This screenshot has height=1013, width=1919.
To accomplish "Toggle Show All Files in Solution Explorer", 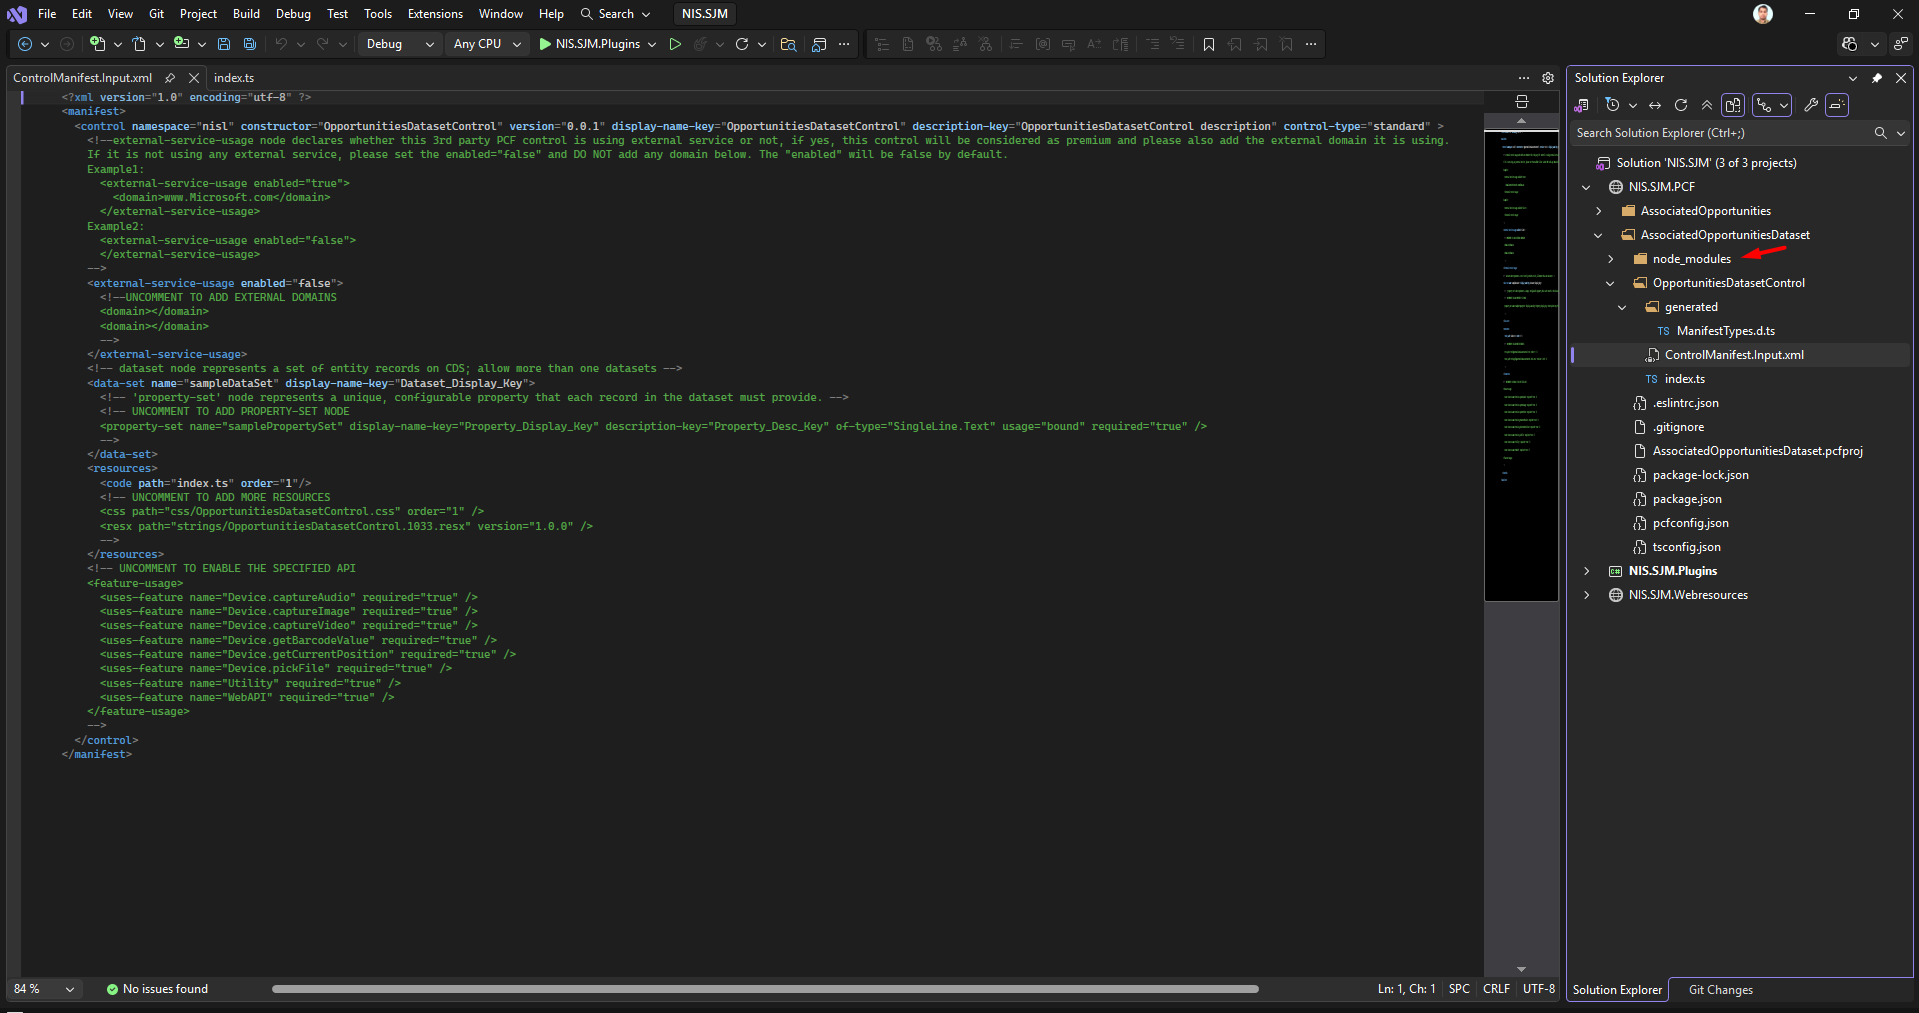I will click(x=1733, y=105).
